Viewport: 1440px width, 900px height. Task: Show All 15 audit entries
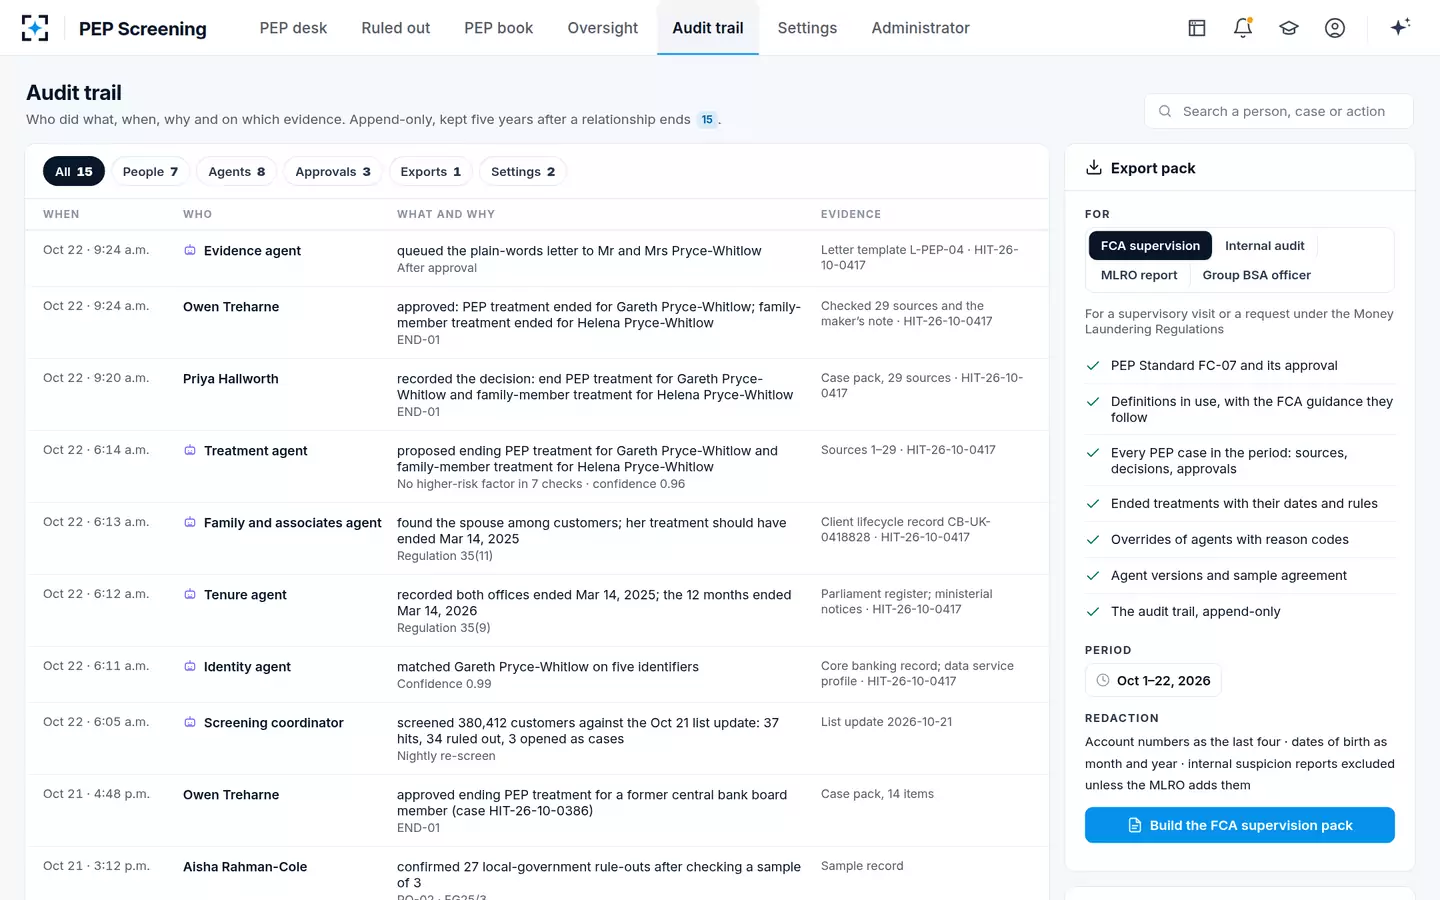(74, 172)
